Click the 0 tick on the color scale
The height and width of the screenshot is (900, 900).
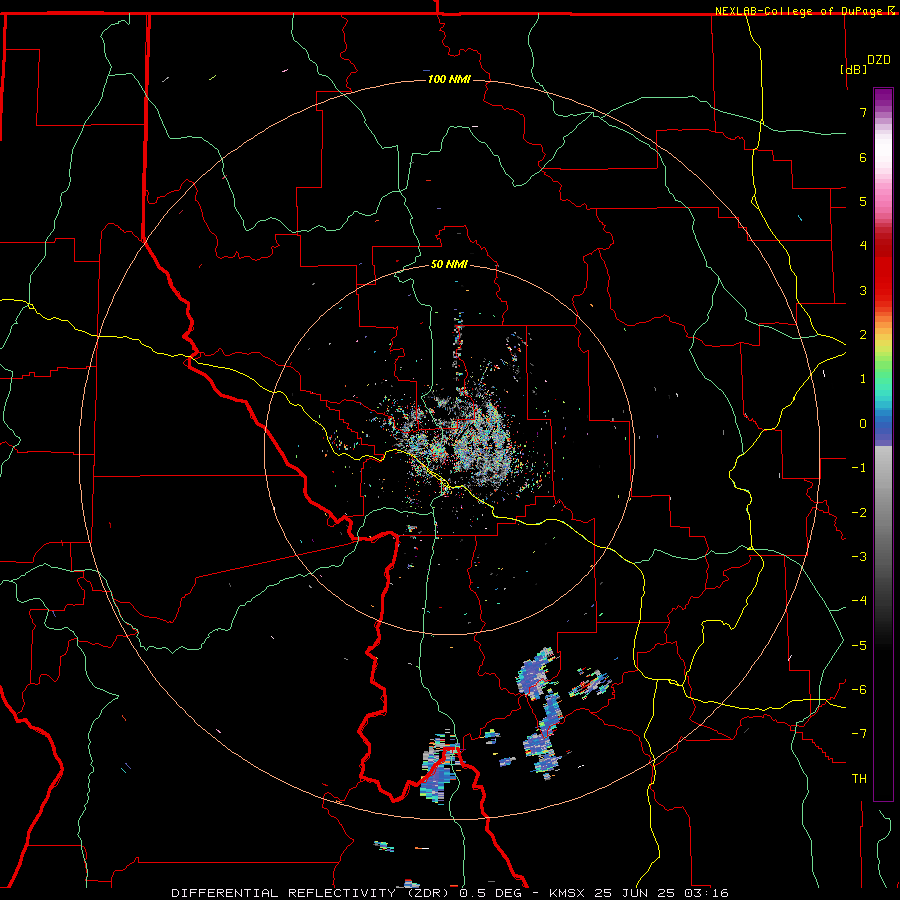[x=863, y=424]
